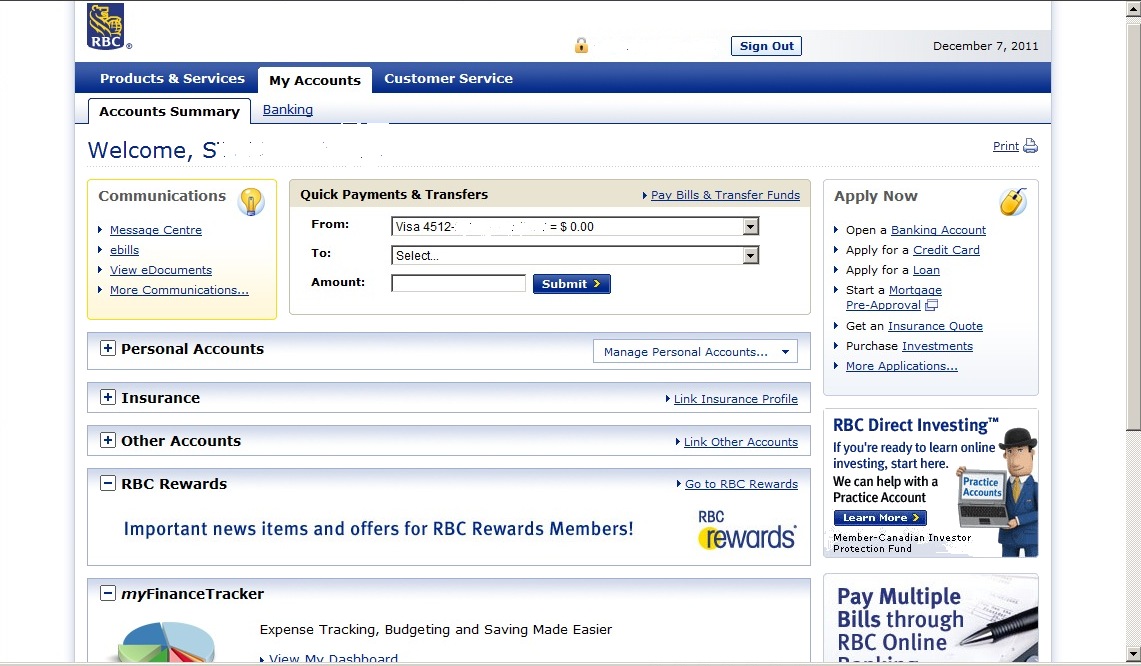Collapse the RBC Rewards section

(x=108, y=484)
